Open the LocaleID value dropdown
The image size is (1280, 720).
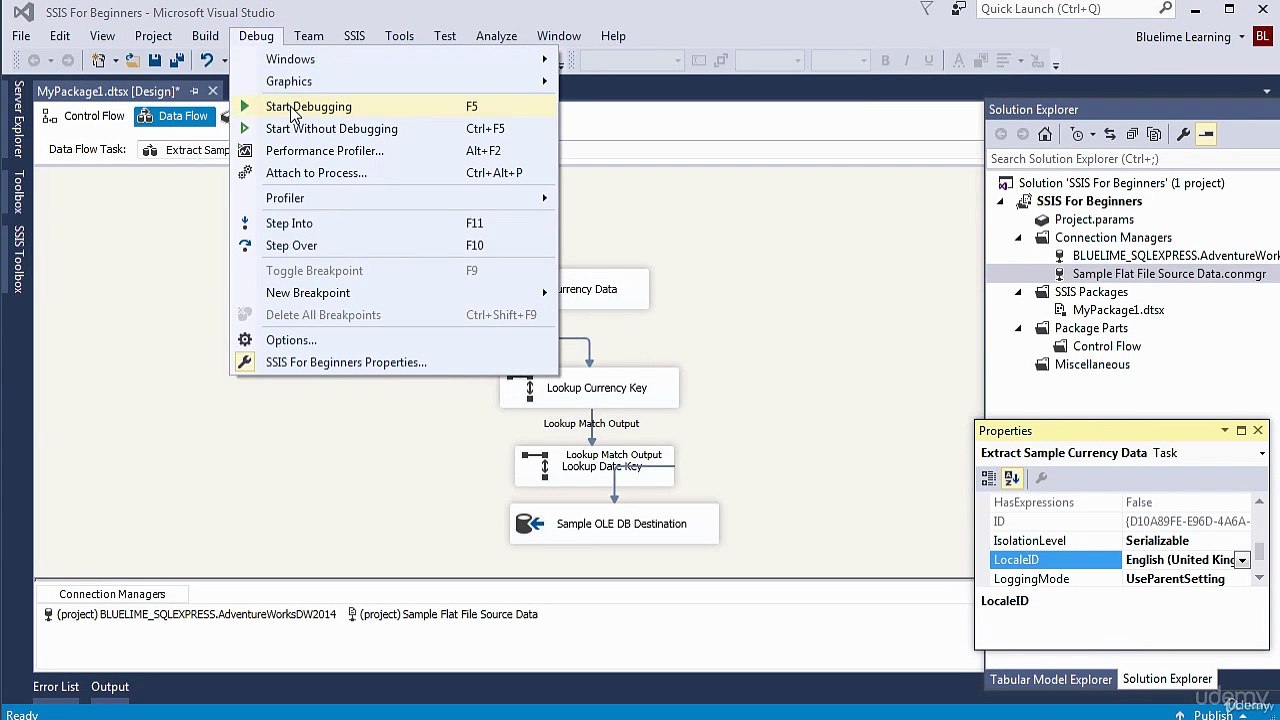point(1242,560)
